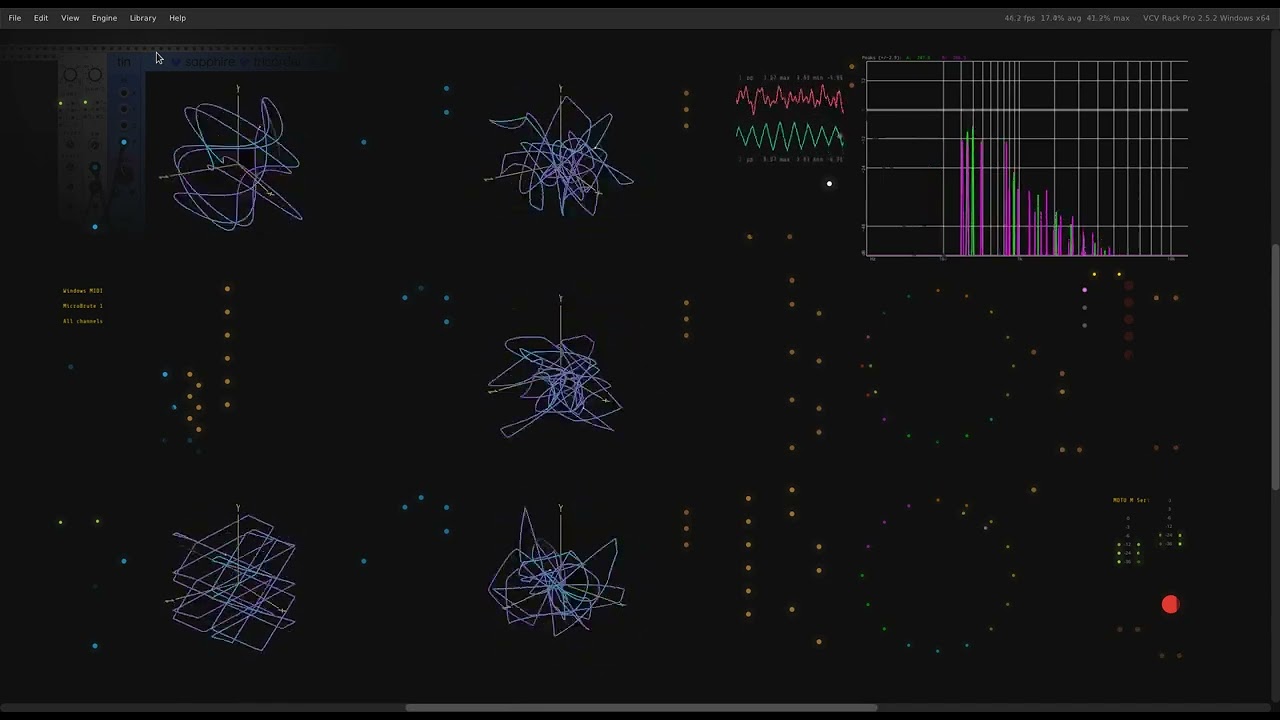Click the red waveform trace in the scope
The width and height of the screenshot is (1280, 720).
pyautogui.click(x=790, y=98)
